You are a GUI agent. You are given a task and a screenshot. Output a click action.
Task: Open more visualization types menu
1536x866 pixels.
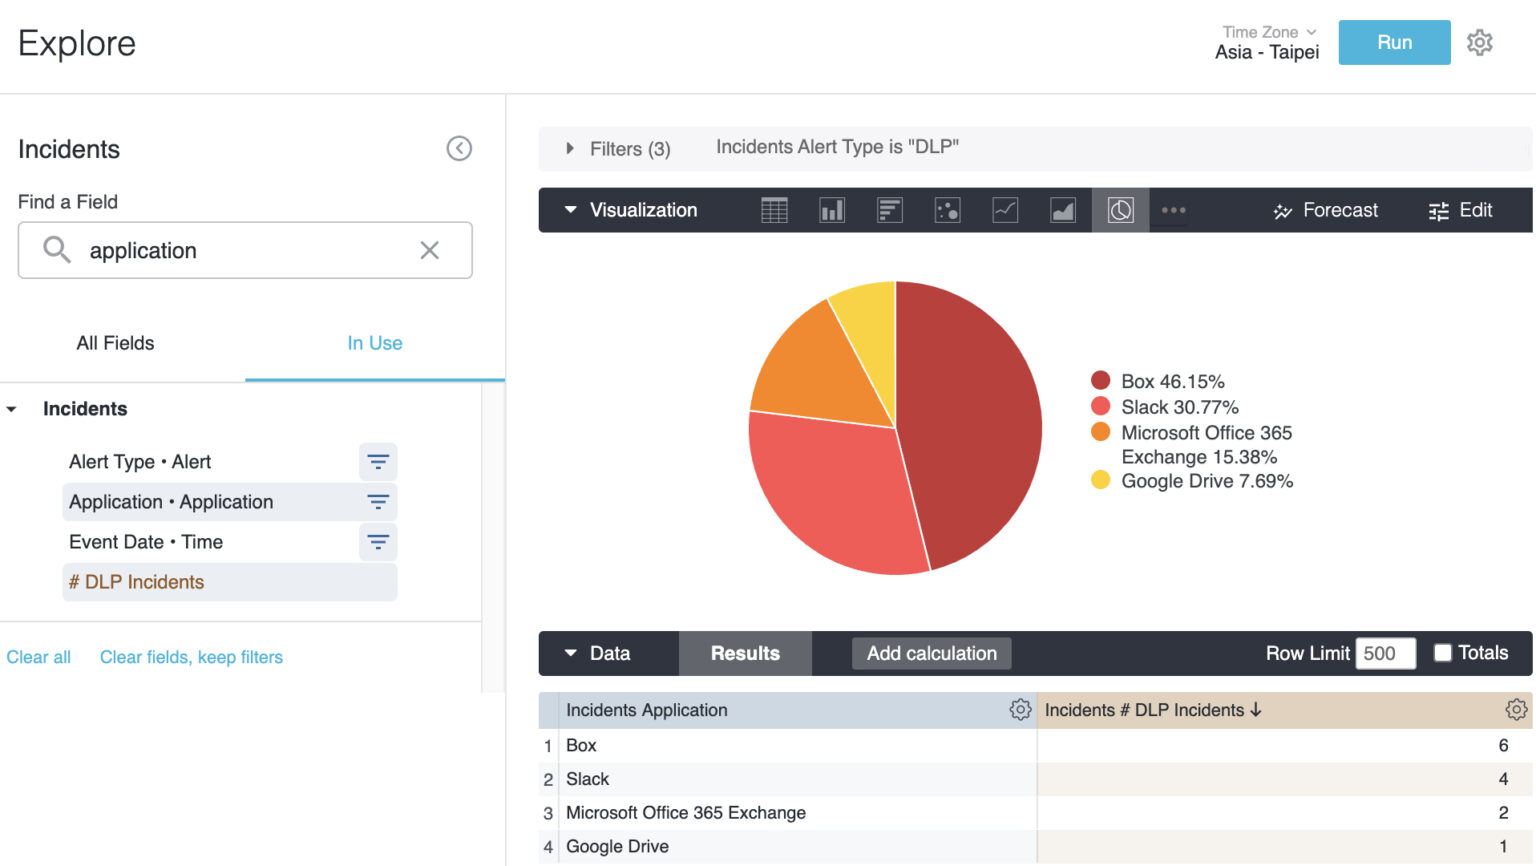pyautogui.click(x=1173, y=210)
